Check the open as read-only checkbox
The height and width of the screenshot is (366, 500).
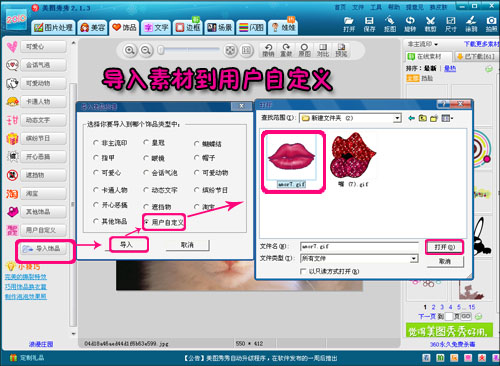pyautogui.click(x=303, y=271)
